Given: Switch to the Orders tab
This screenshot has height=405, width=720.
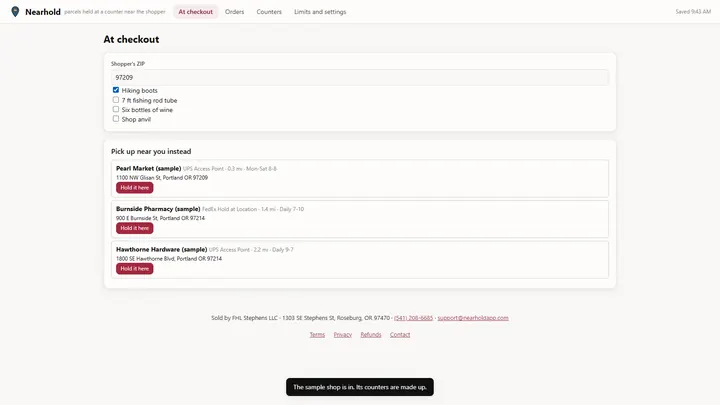Looking at the screenshot, I should (234, 12).
